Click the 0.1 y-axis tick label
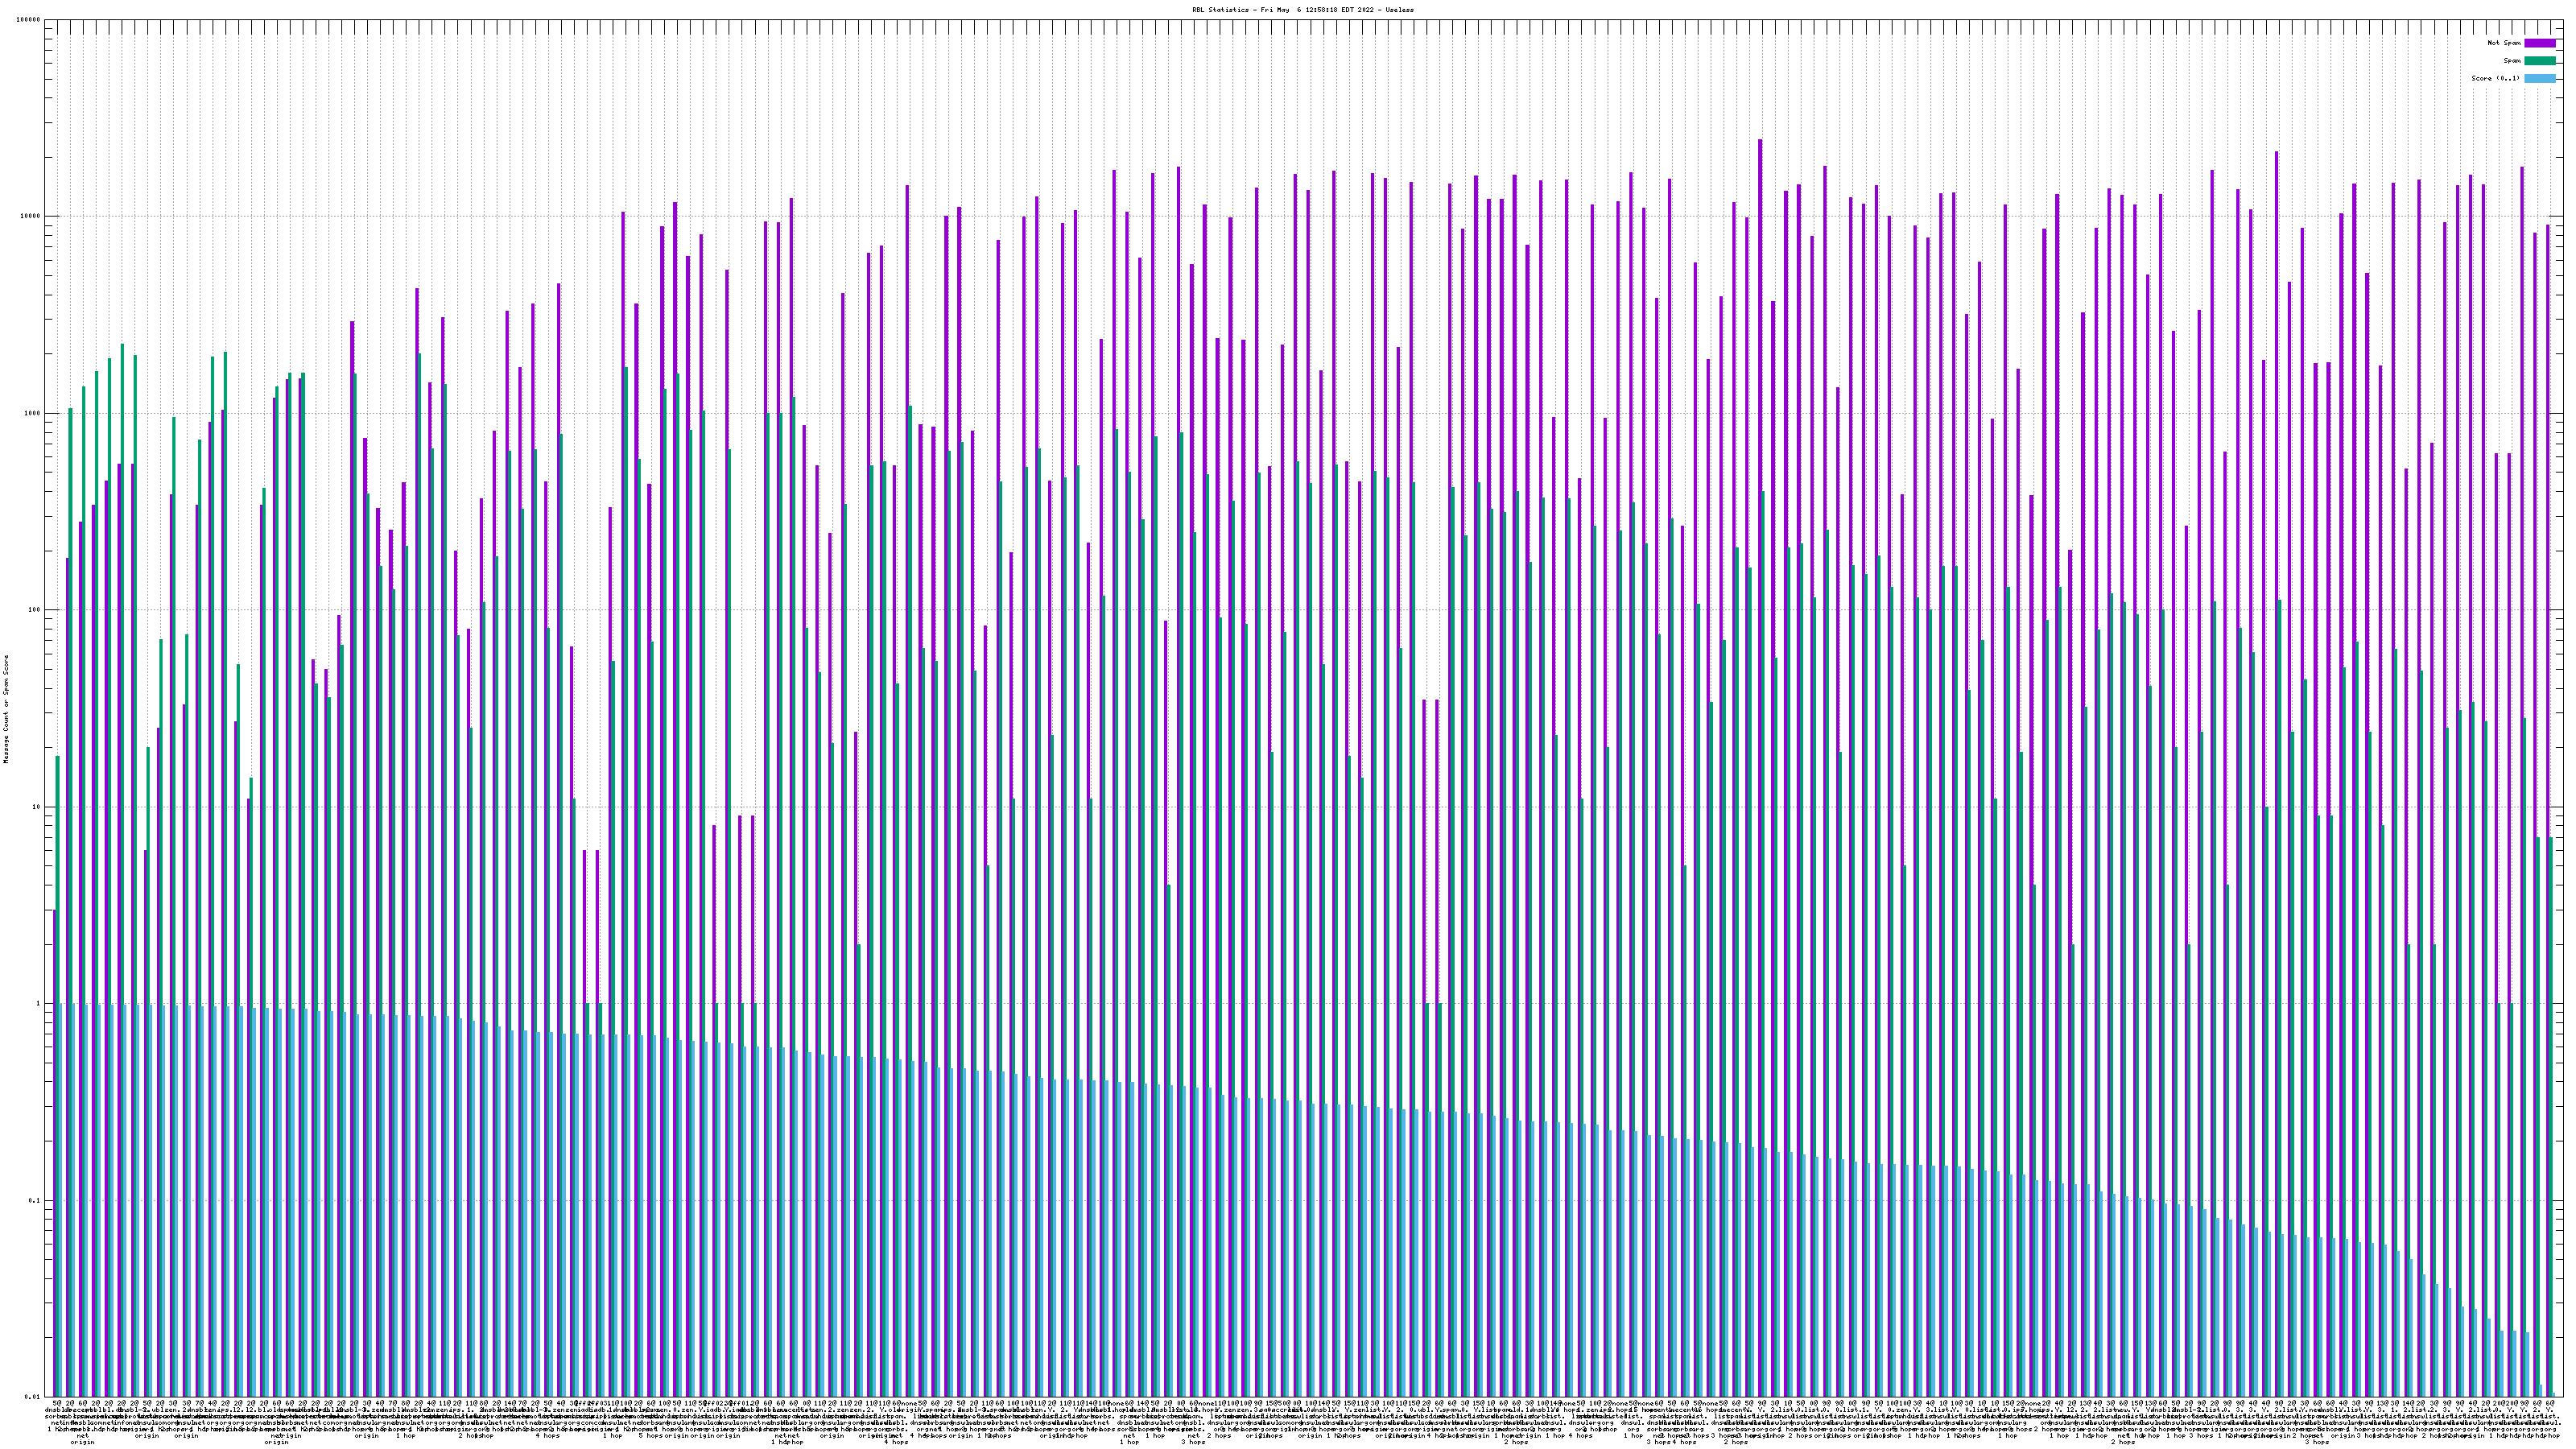This screenshot has height=1449, width=2576. coord(35,1201)
